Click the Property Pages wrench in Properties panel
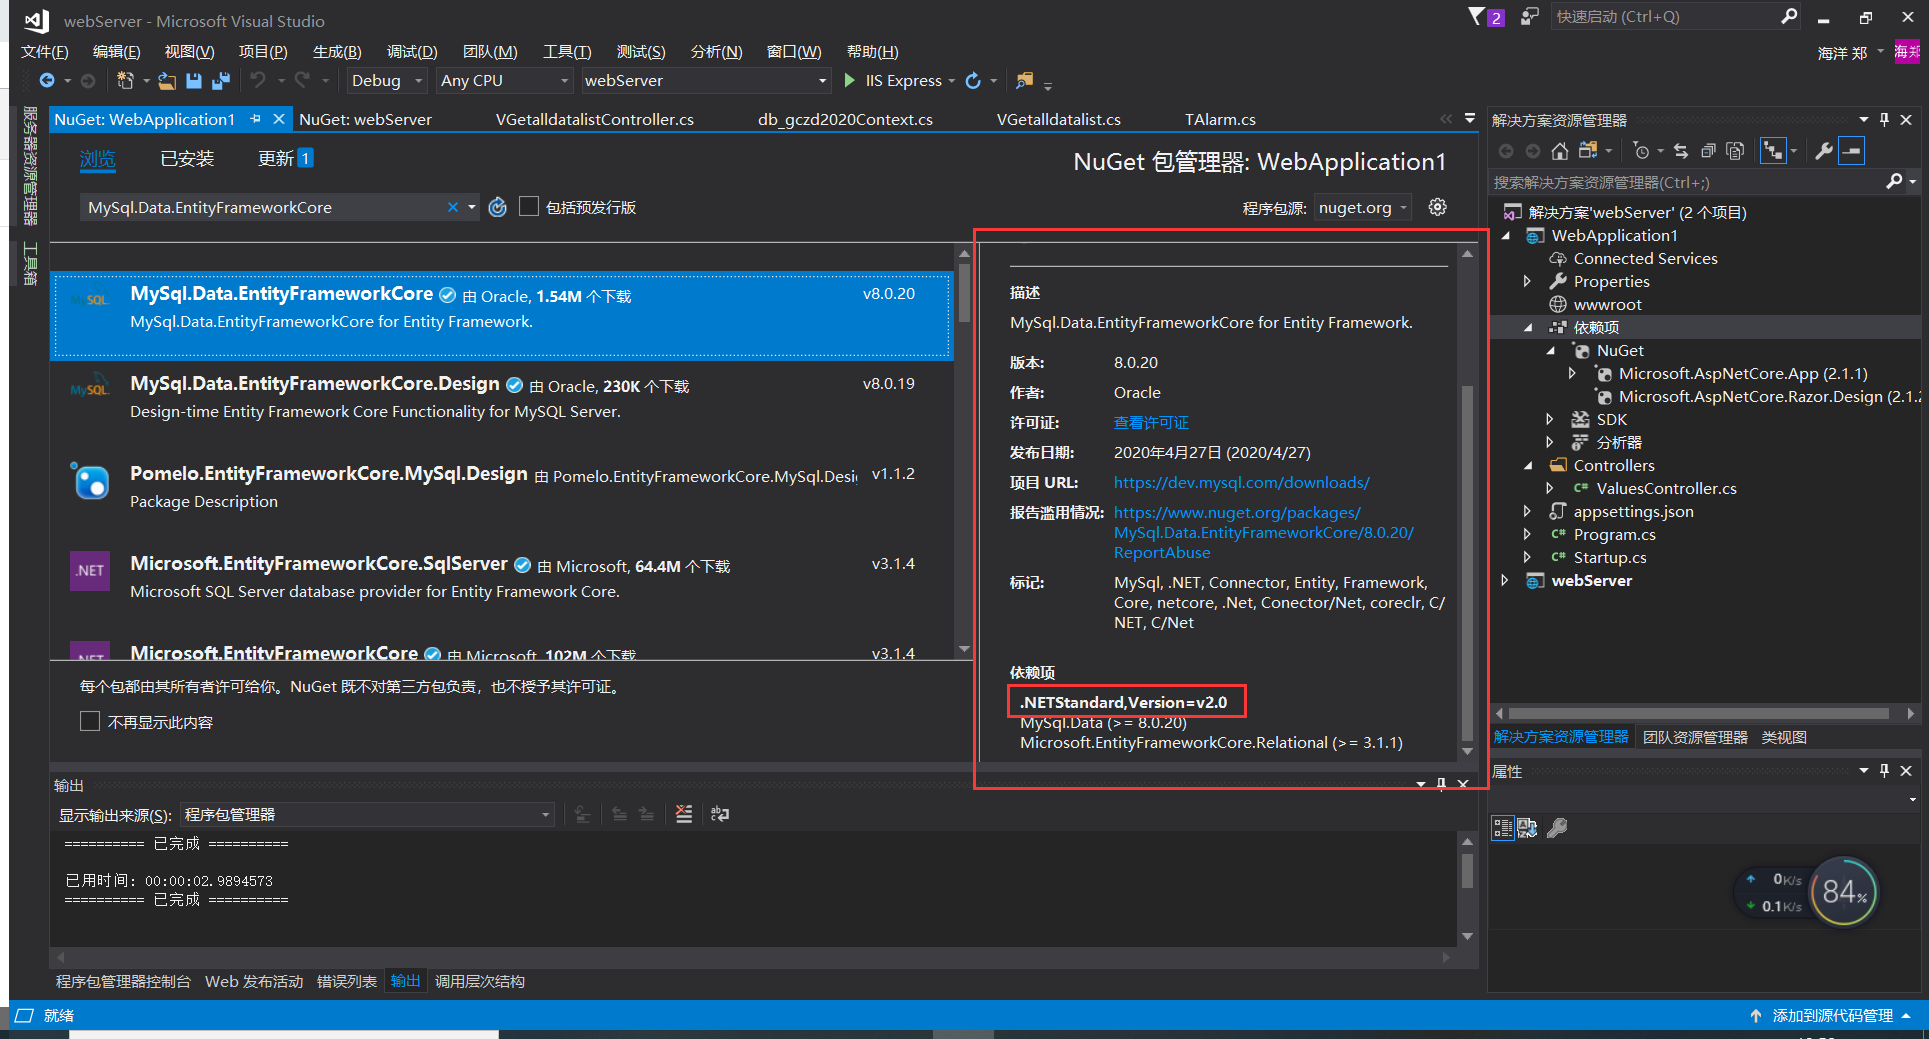This screenshot has width=1929, height=1039. [1557, 828]
